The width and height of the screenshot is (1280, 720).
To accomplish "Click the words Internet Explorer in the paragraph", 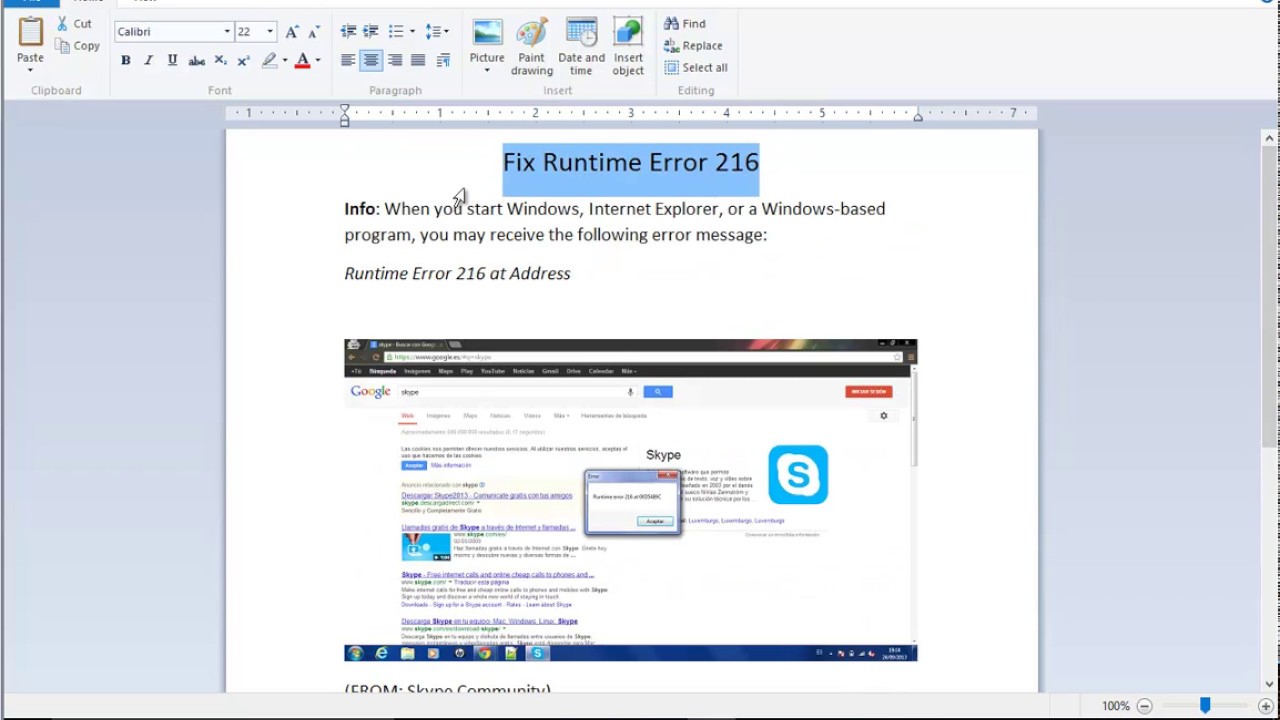I will (653, 209).
